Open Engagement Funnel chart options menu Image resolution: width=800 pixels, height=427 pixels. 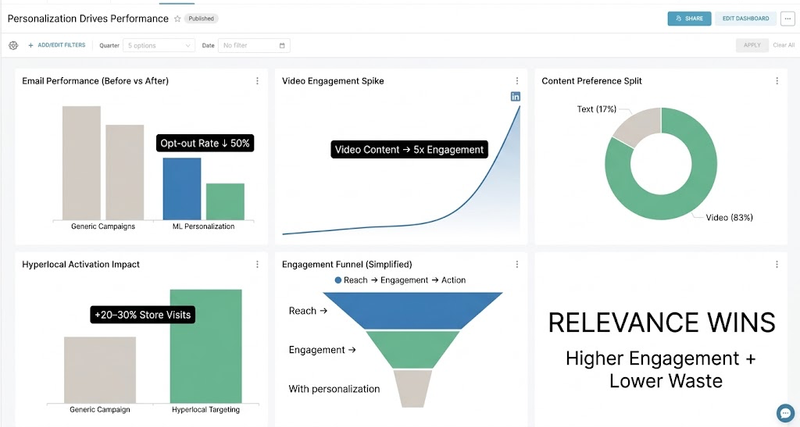517,264
